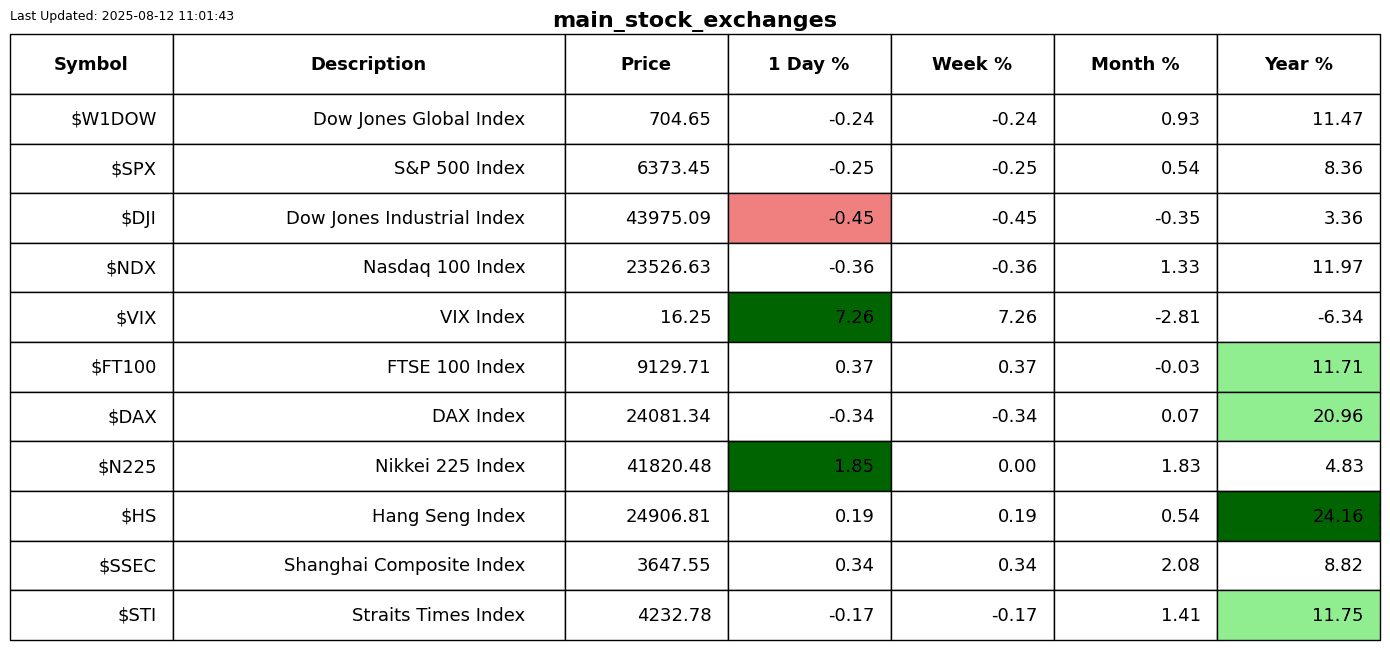The height and width of the screenshot is (650, 1390).
Task: Select the dark green 24.16 Hang Seng cell
Action: pyautogui.click(x=1298, y=516)
